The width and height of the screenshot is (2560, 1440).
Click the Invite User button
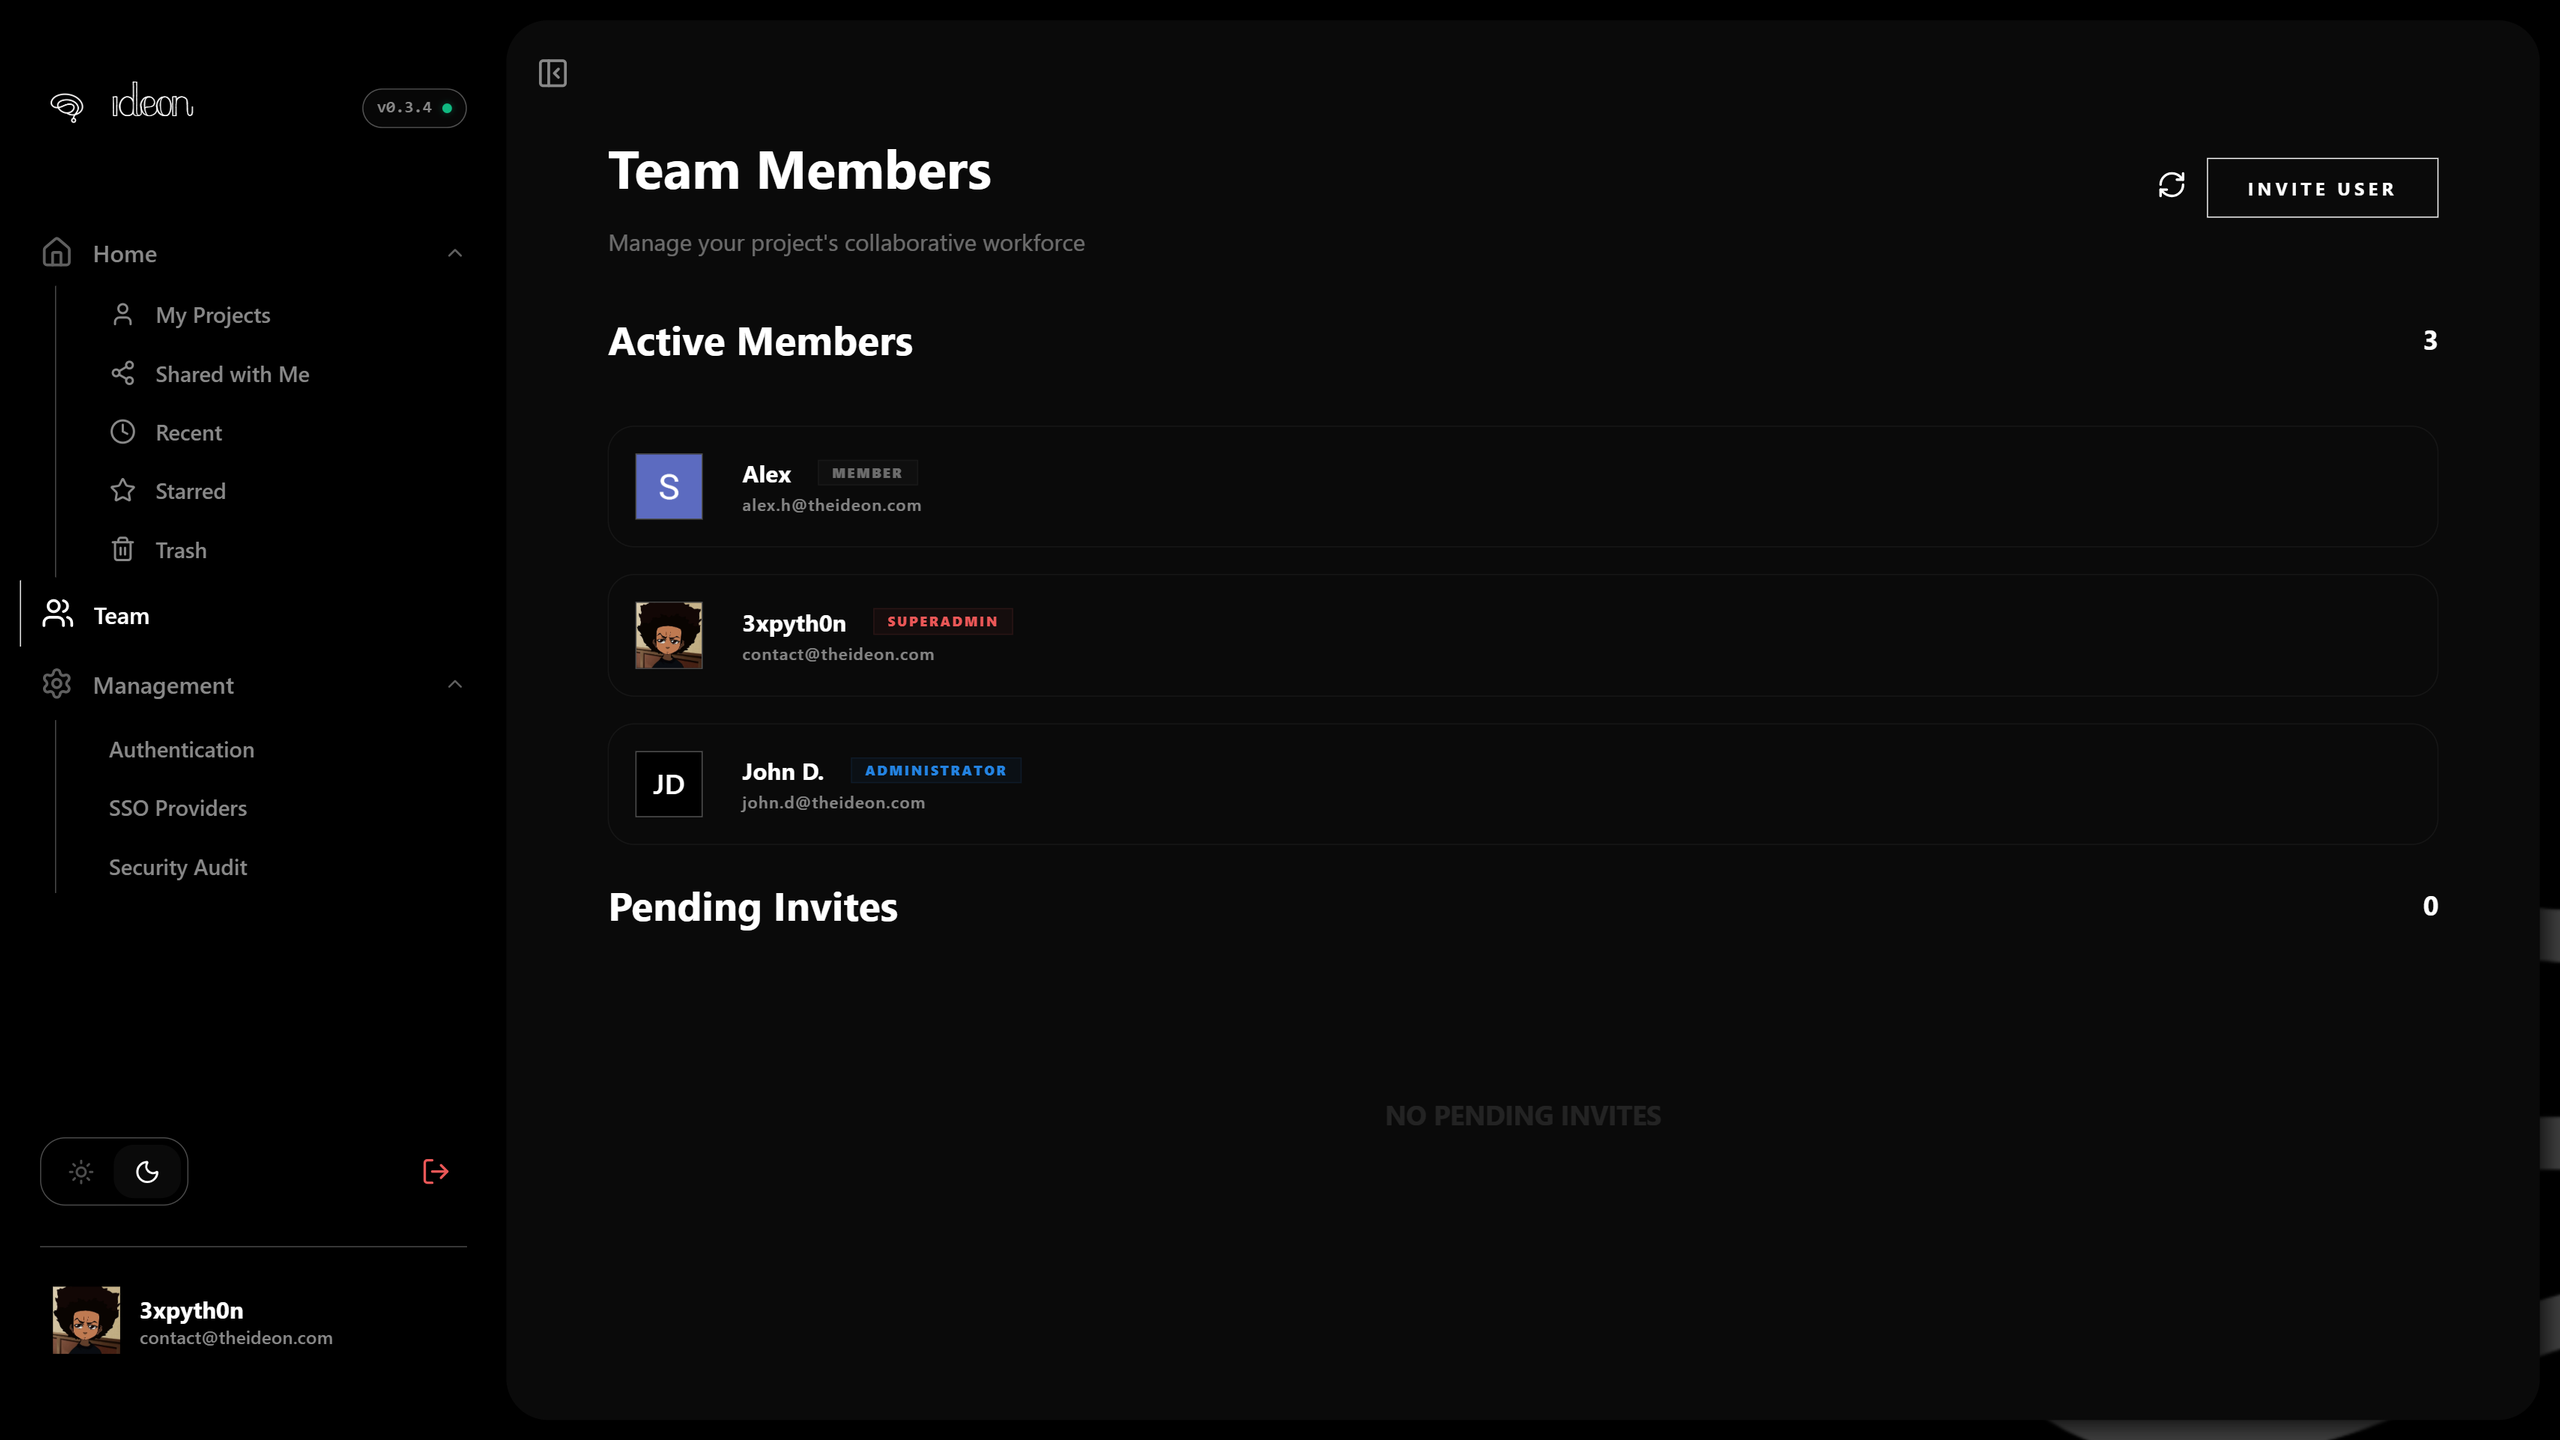(2321, 188)
